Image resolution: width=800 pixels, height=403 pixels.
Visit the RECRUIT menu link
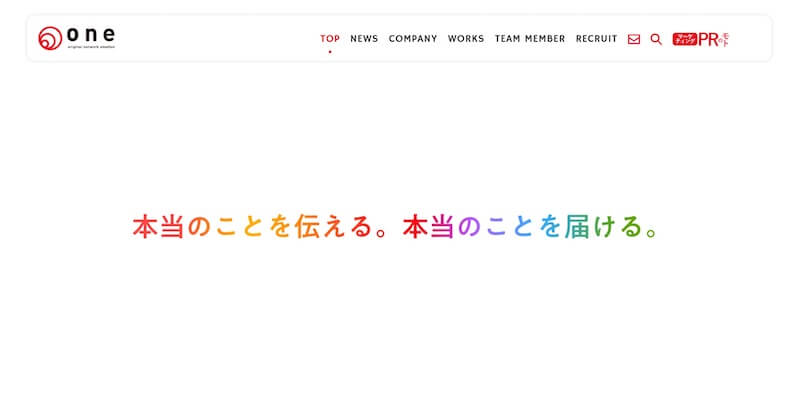[596, 39]
